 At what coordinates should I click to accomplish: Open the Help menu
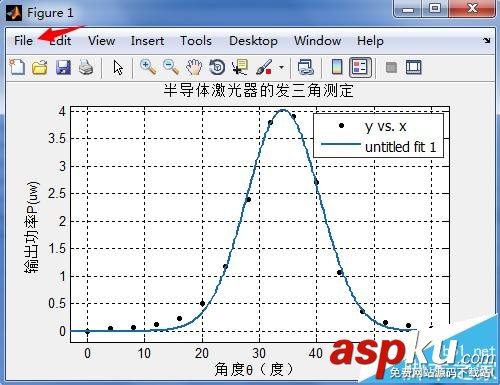coord(370,41)
